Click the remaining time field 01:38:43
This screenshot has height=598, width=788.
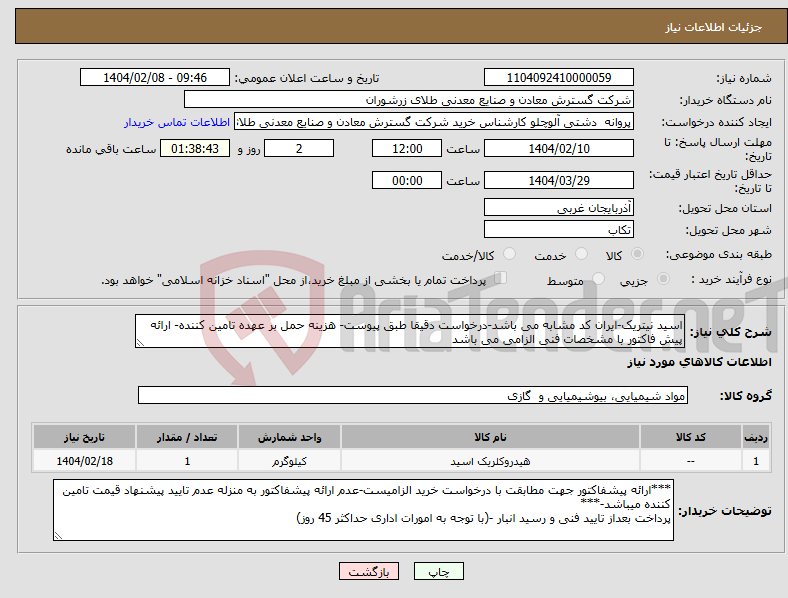click(195, 148)
